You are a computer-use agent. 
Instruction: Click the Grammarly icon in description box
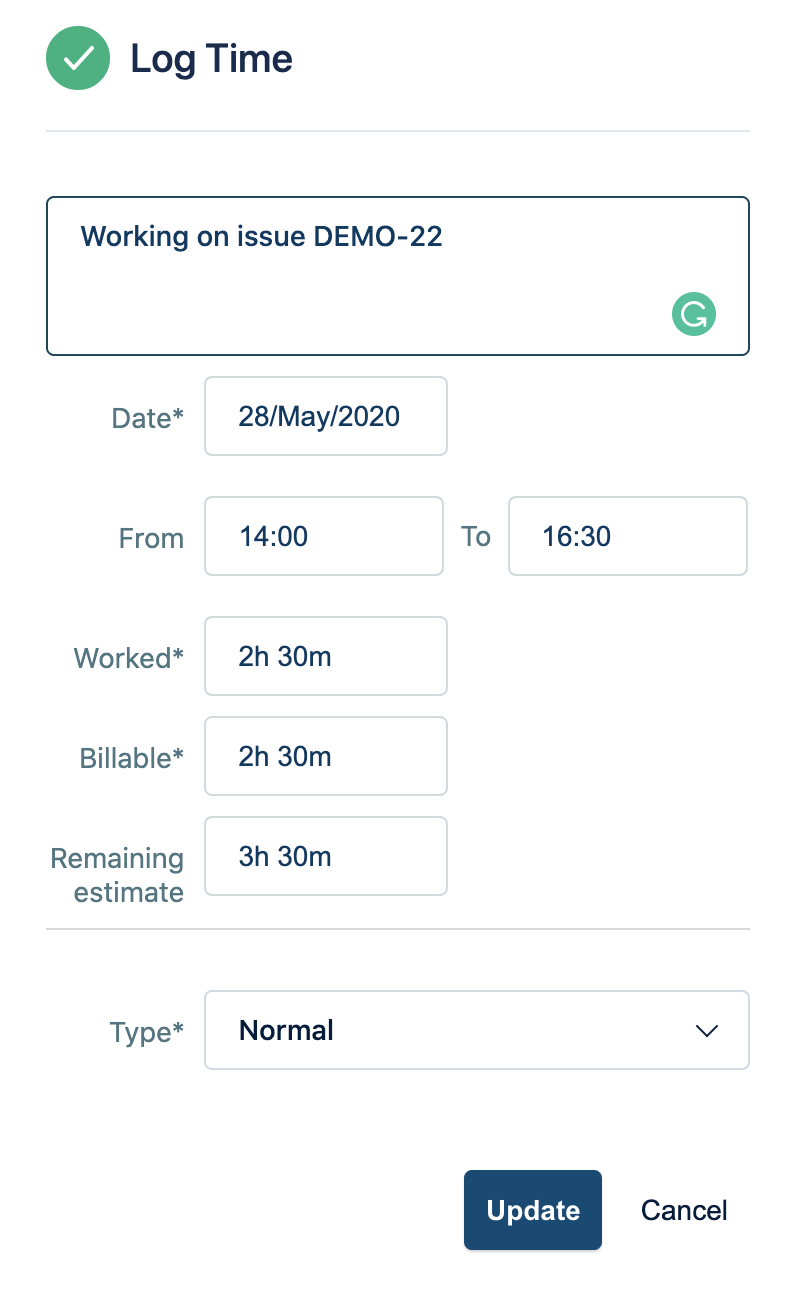(x=693, y=314)
